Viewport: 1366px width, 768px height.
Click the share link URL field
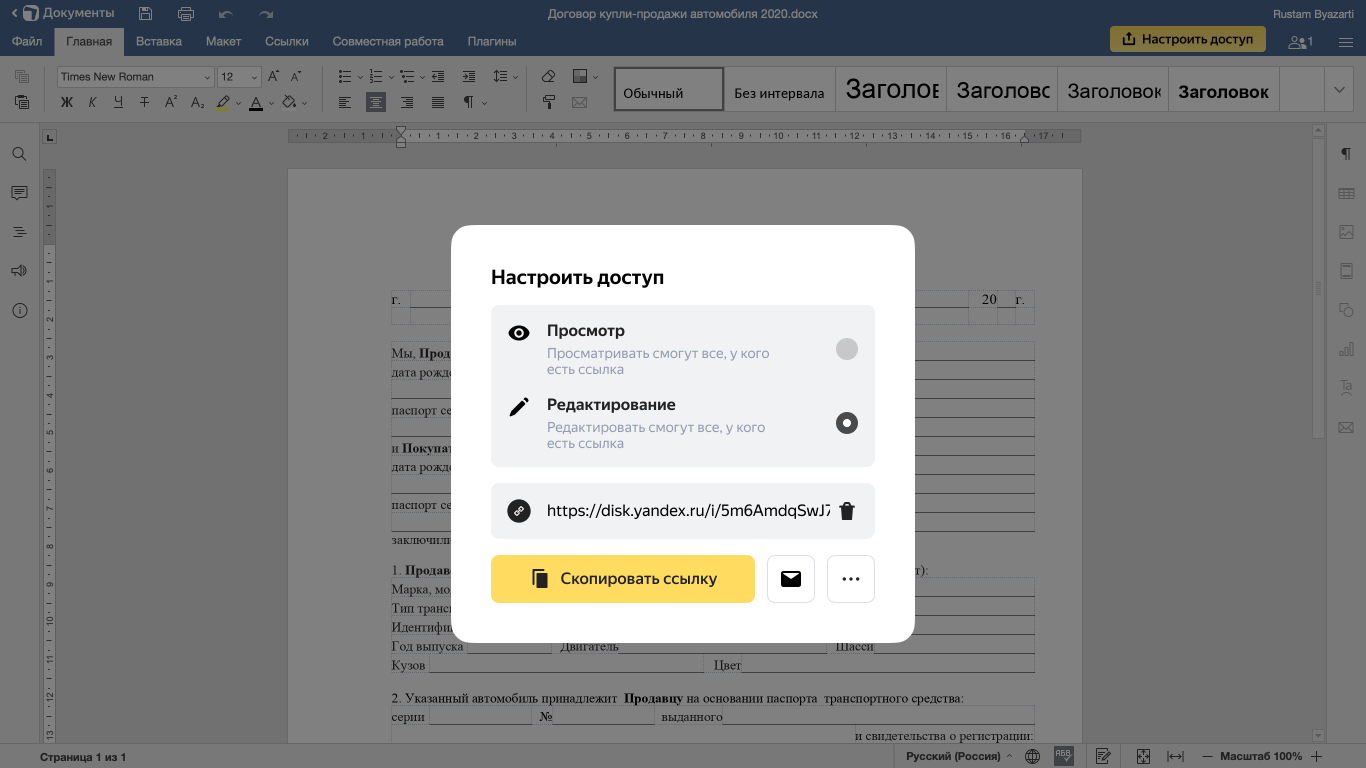click(x=687, y=511)
